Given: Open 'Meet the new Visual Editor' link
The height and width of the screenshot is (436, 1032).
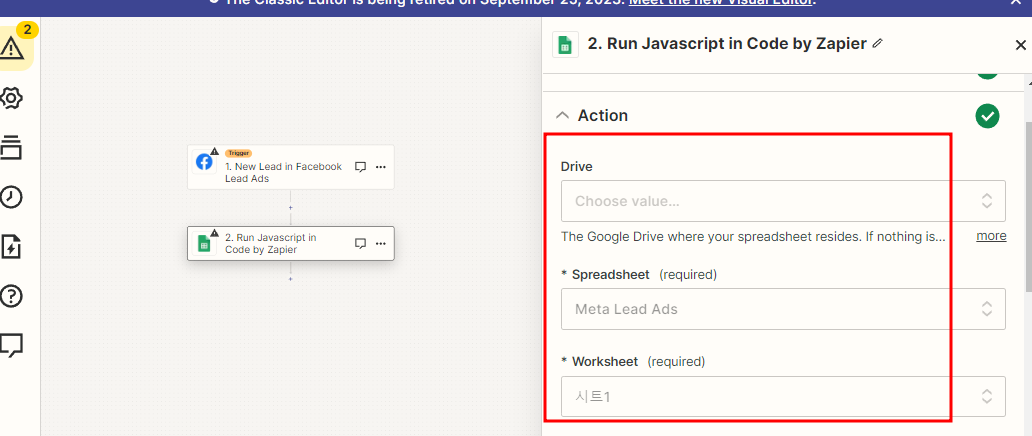Looking at the screenshot, I should (x=721, y=2).
